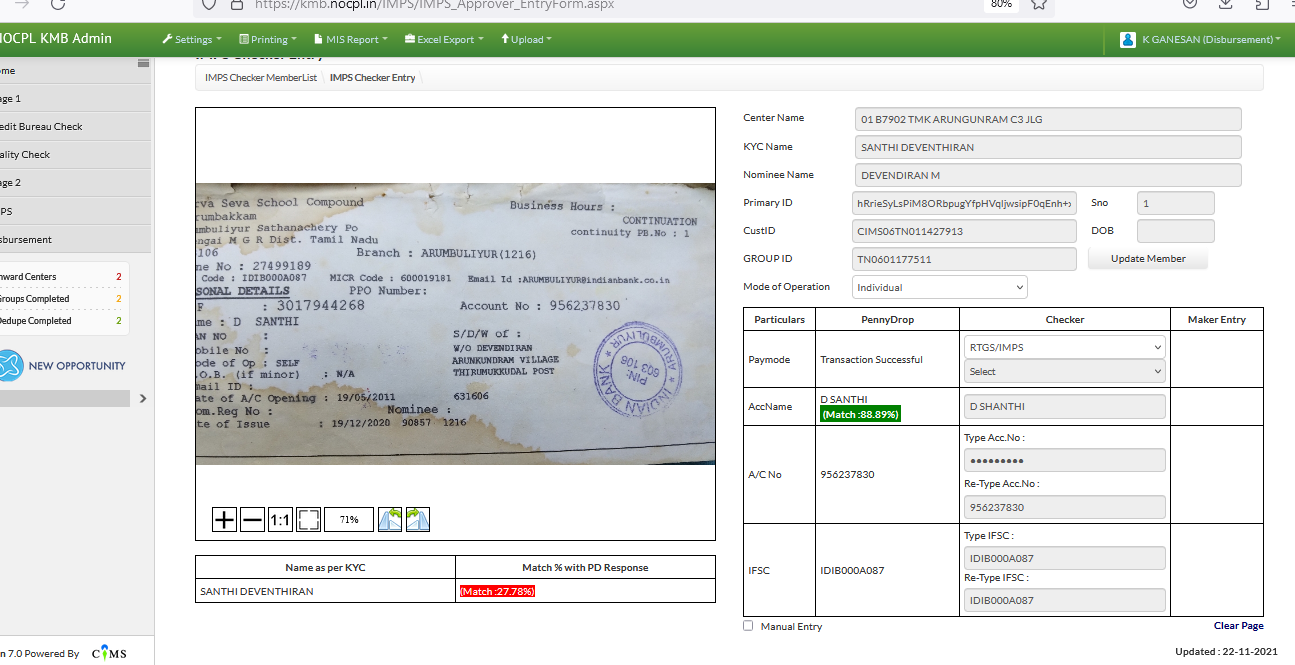Bookmark this page with the star icon

[1039, 4]
